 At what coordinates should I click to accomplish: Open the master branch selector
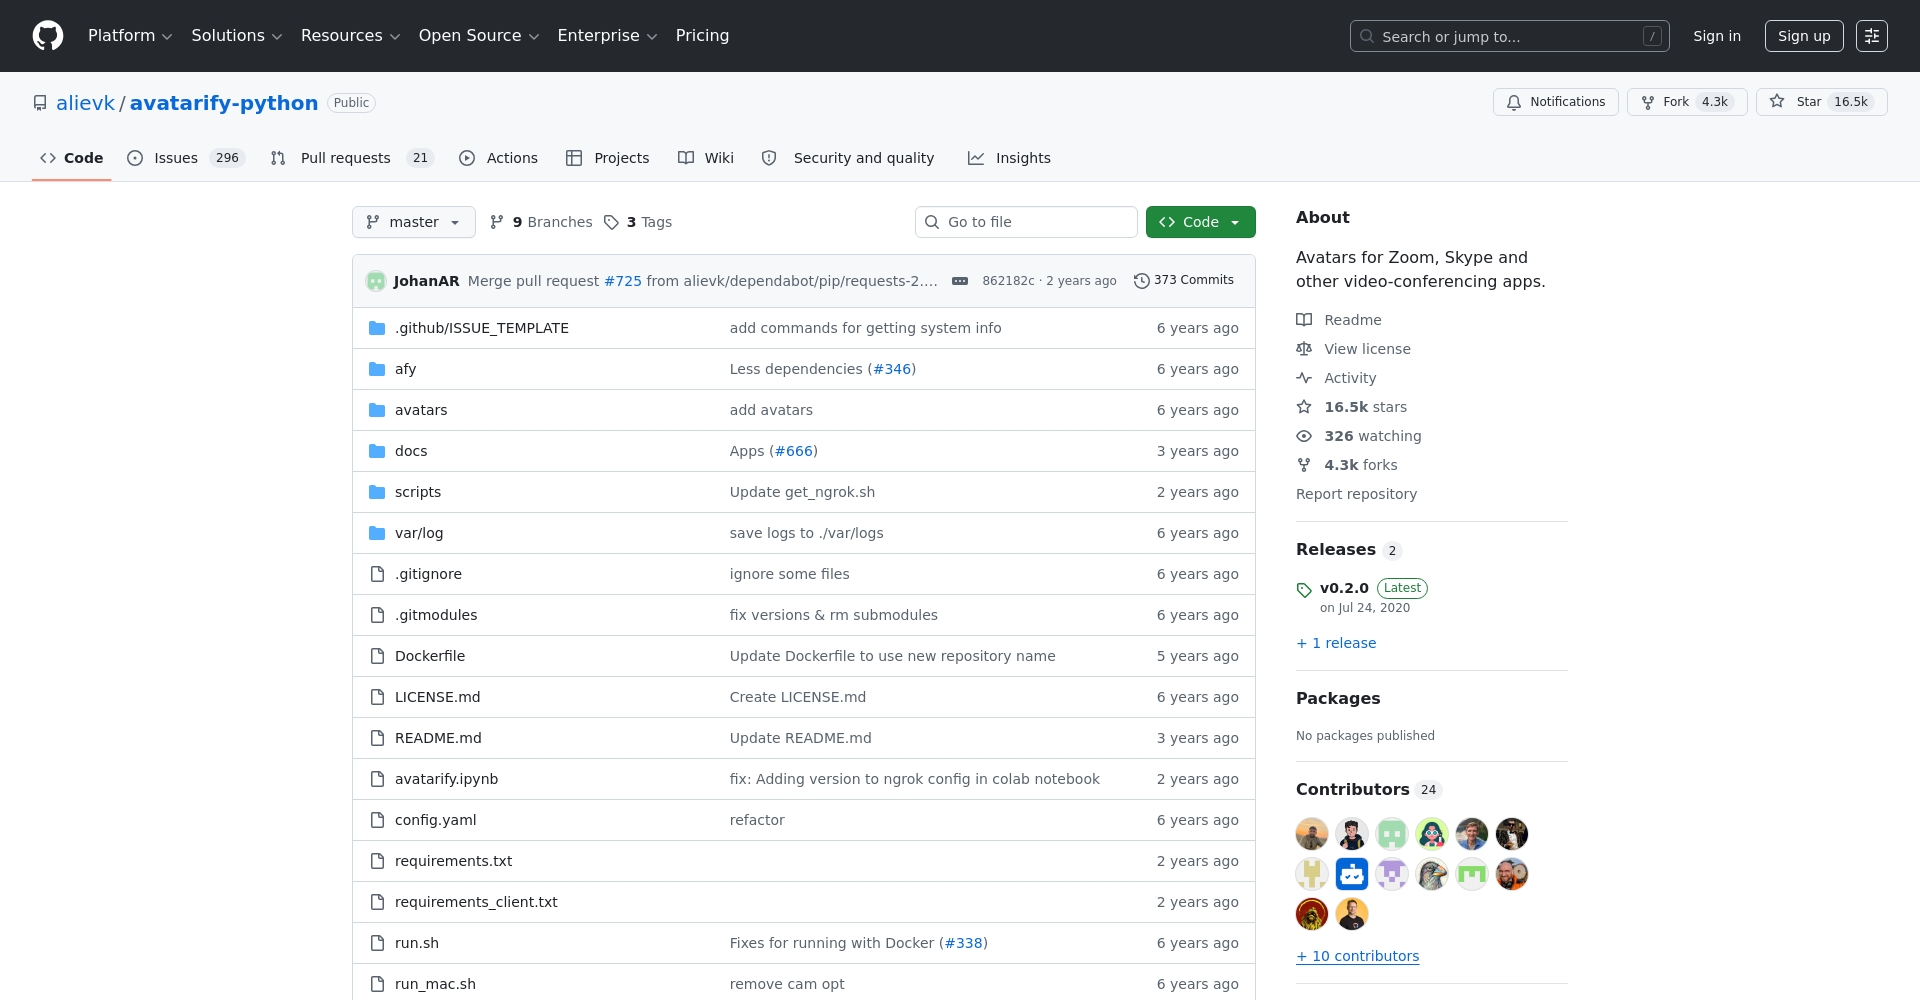pos(413,222)
